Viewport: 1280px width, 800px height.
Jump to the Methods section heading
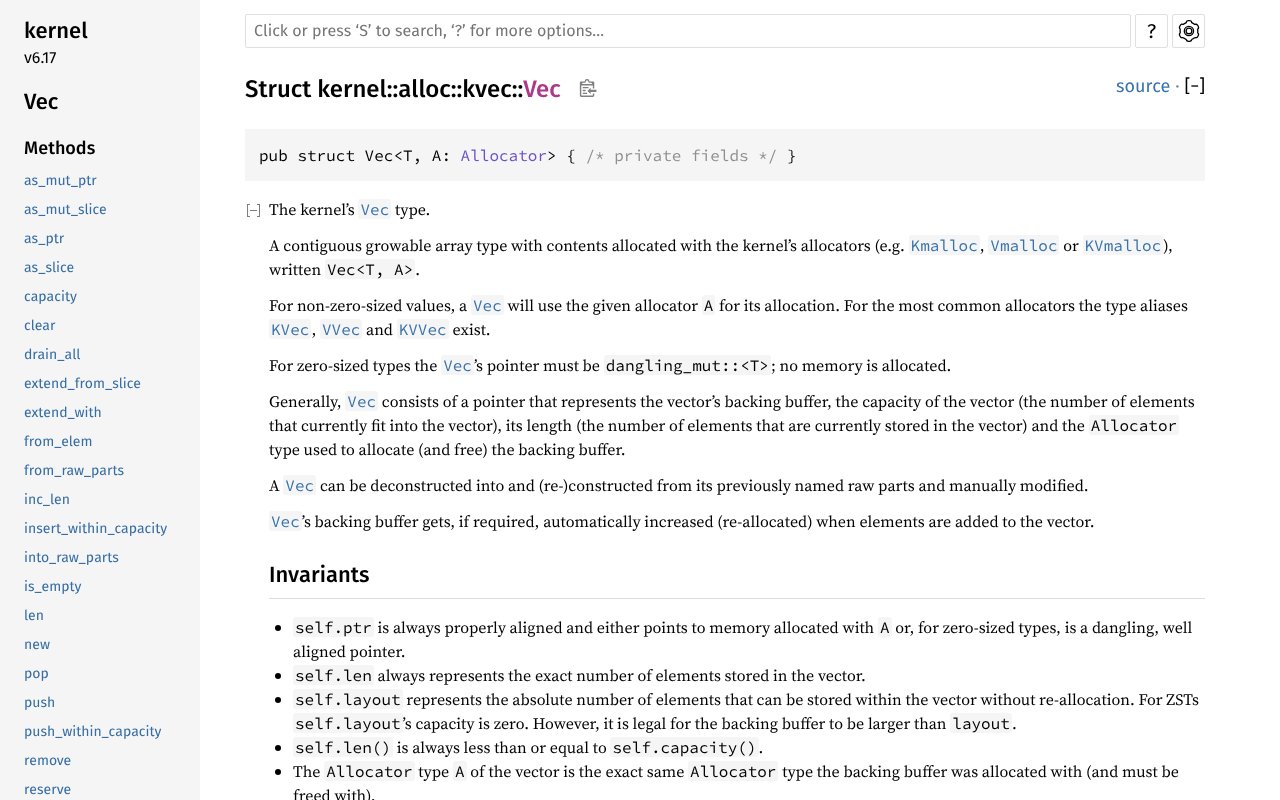point(59,148)
